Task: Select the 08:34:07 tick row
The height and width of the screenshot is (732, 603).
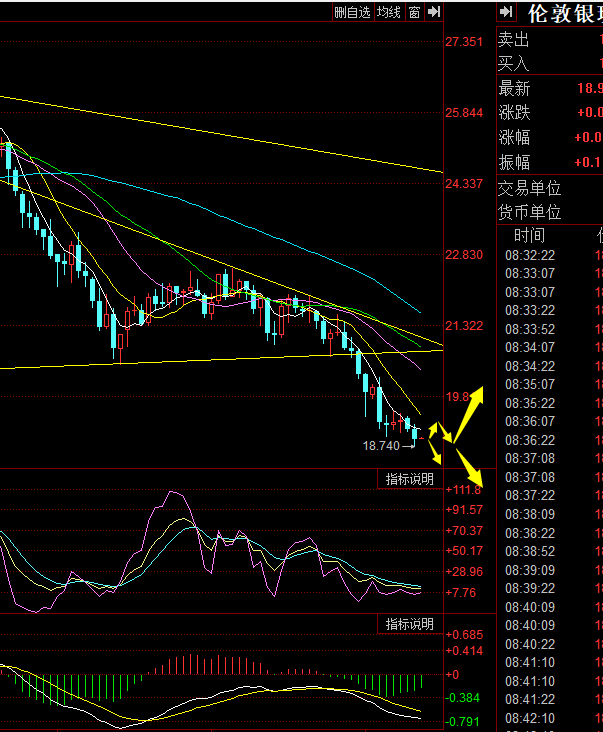Action: (550, 347)
